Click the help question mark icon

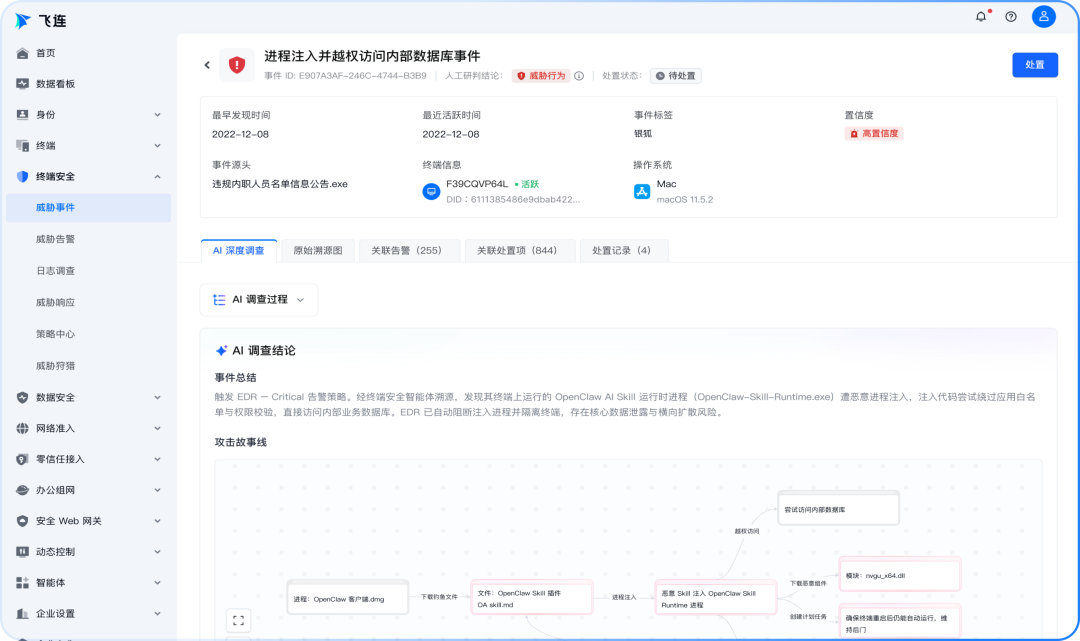[1010, 17]
